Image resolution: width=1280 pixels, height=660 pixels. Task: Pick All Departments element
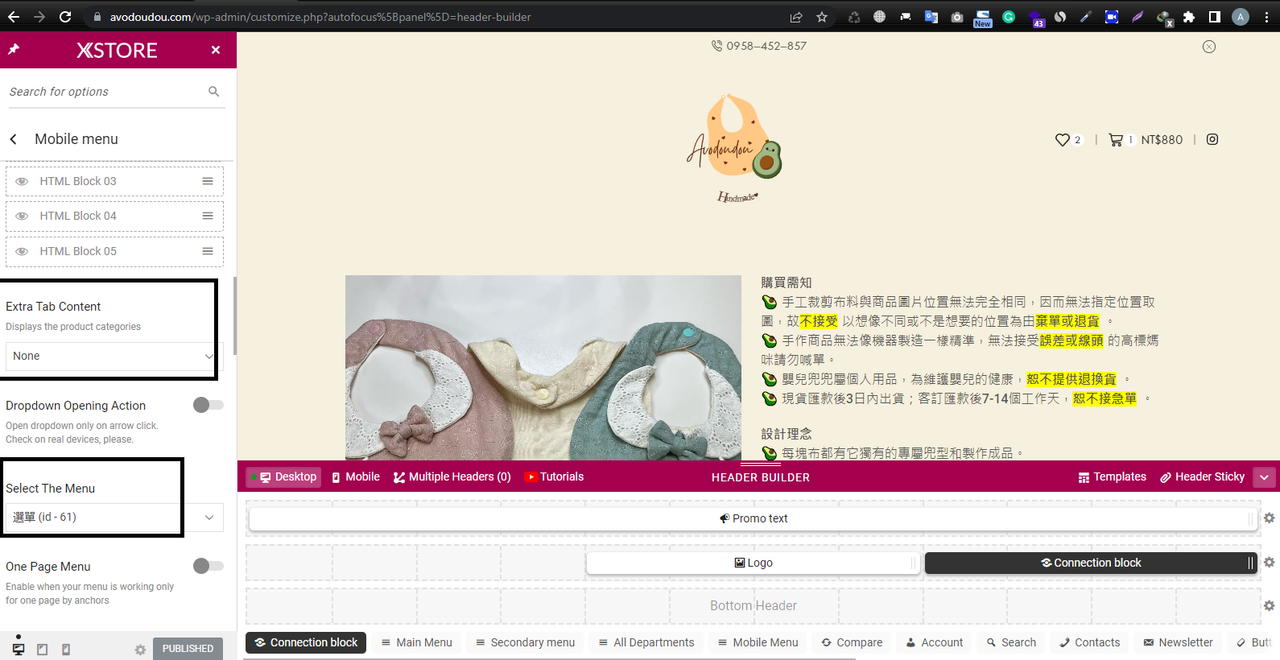coord(646,643)
